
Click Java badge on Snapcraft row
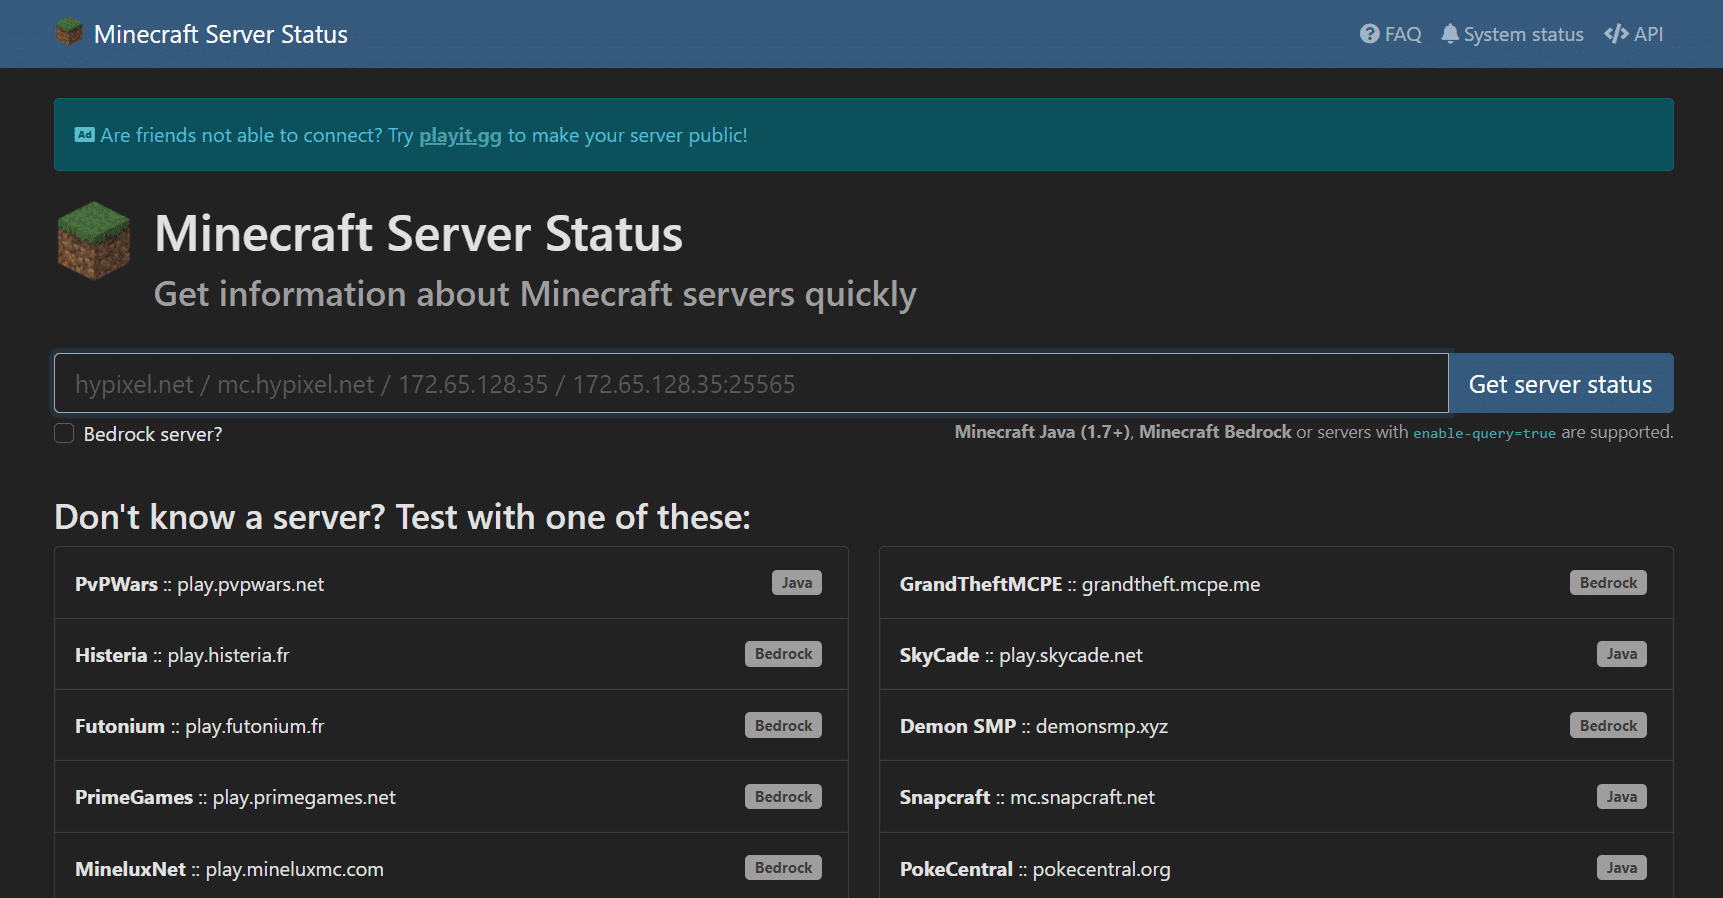click(x=1622, y=797)
